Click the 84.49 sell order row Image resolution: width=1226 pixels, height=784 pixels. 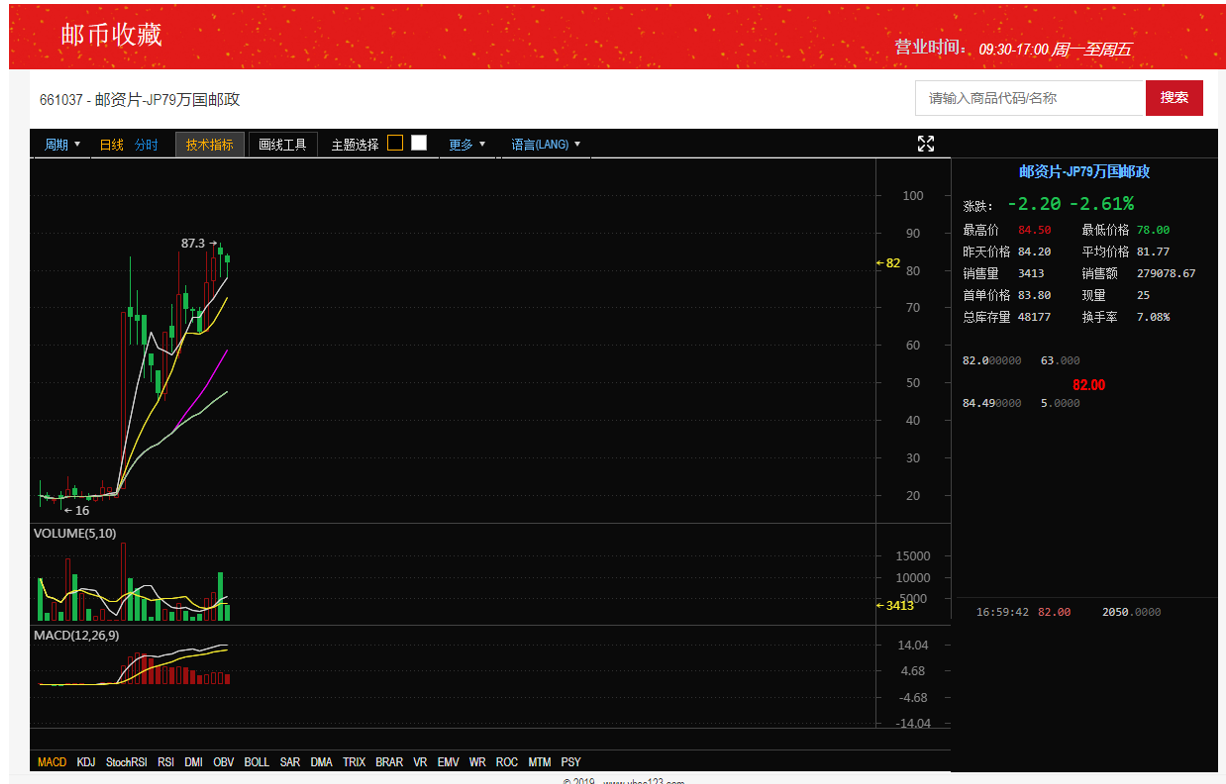(x=1021, y=403)
